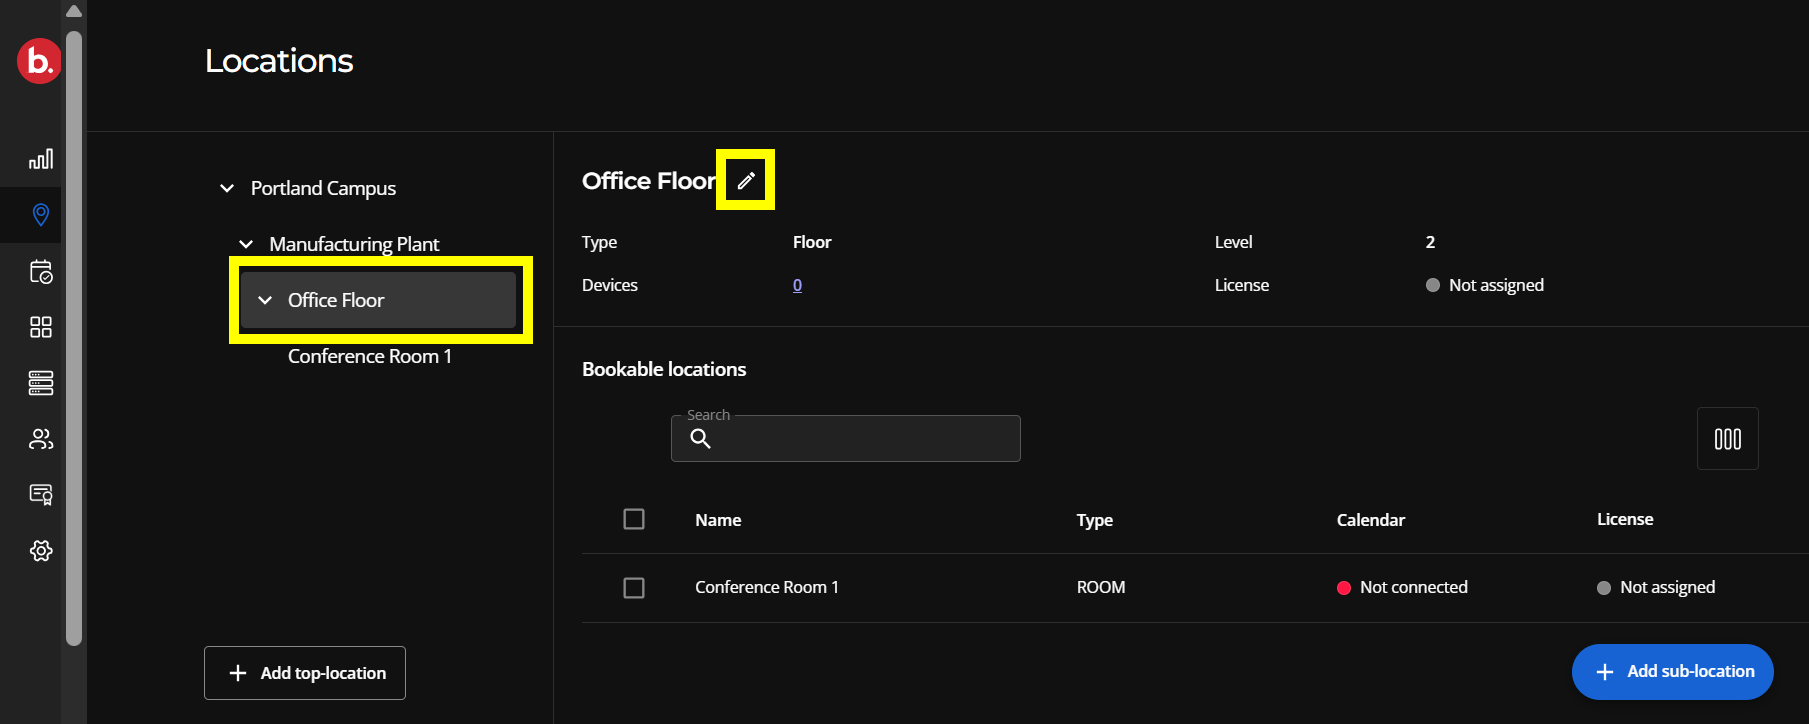Click into the Search input field
The image size is (1809, 724).
click(x=846, y=438)
